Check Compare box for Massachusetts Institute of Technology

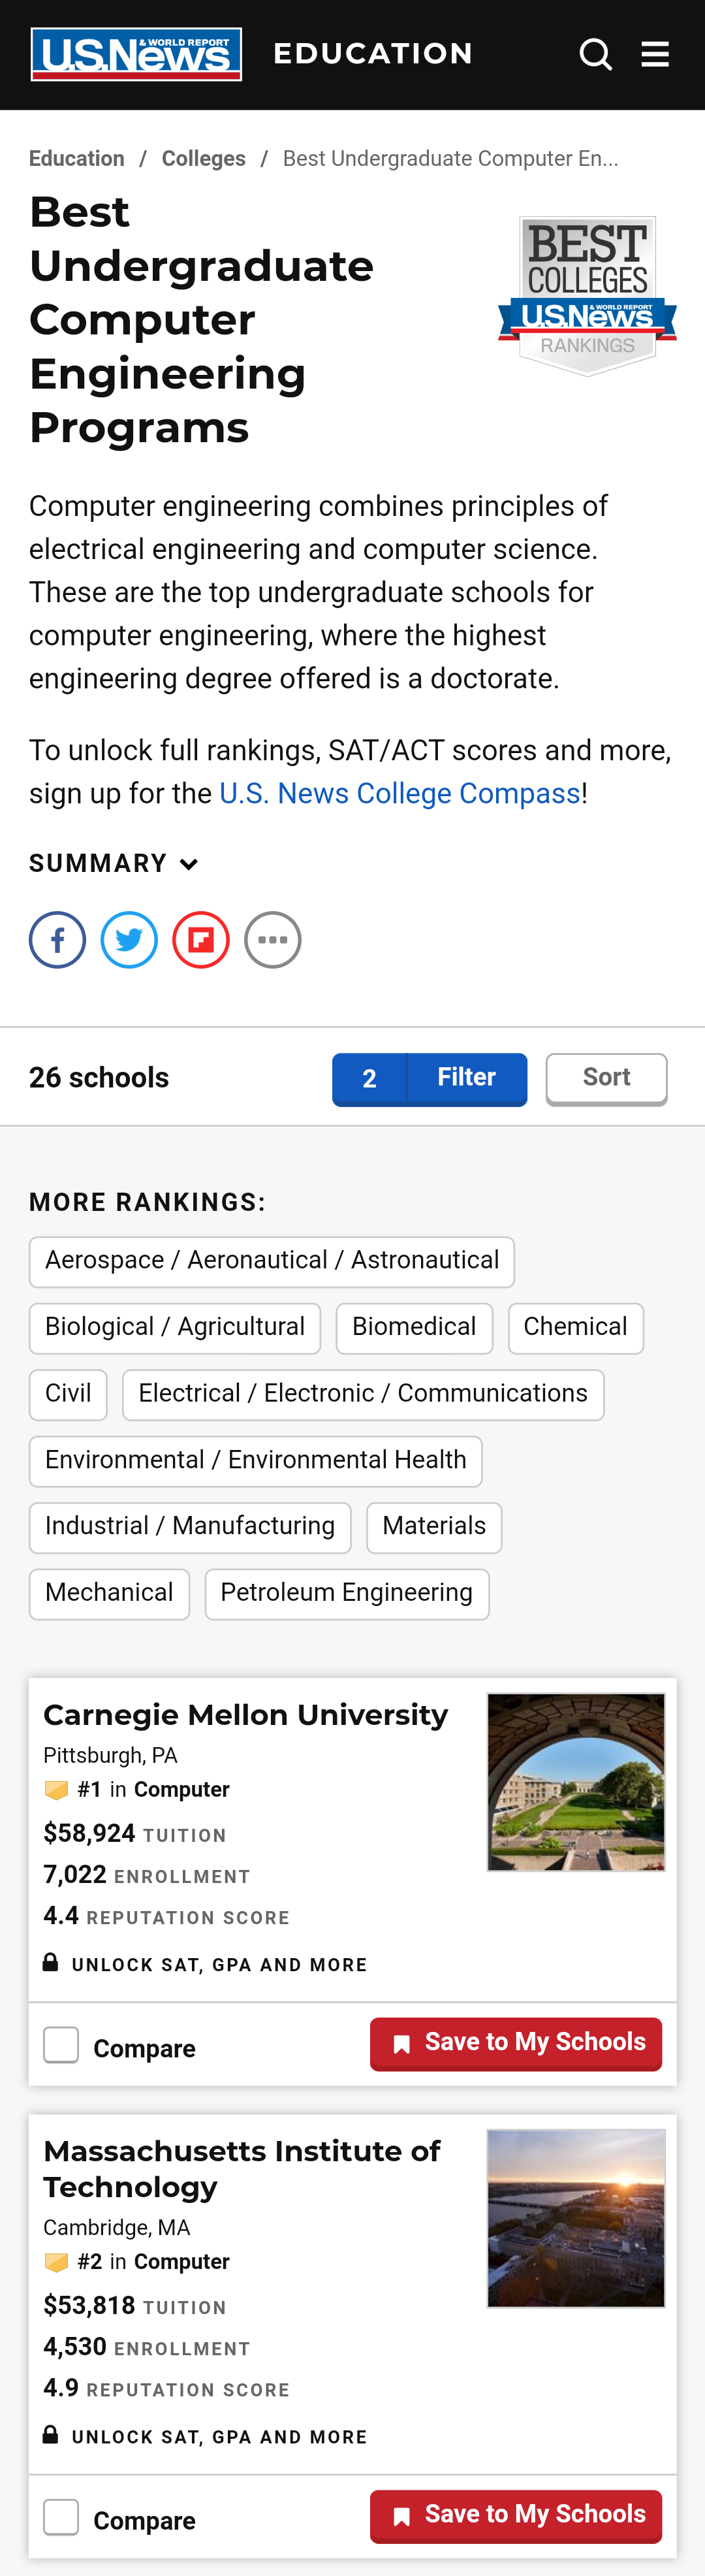click(x=61, y=2517)
